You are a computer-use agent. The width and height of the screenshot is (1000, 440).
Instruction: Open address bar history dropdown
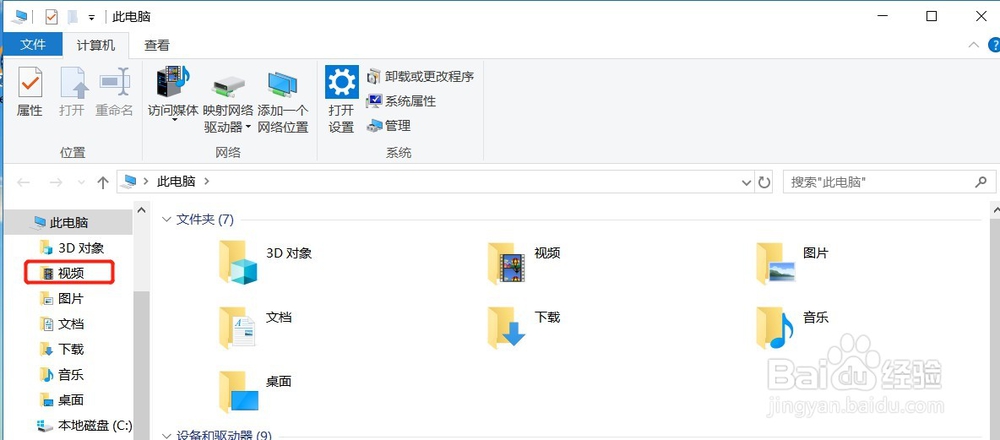[x=747, y=182]
